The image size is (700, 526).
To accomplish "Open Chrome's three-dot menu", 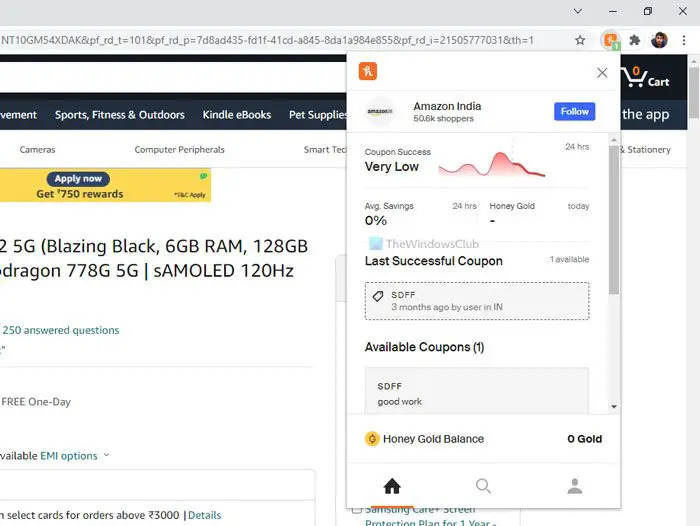I will point(683,40).
